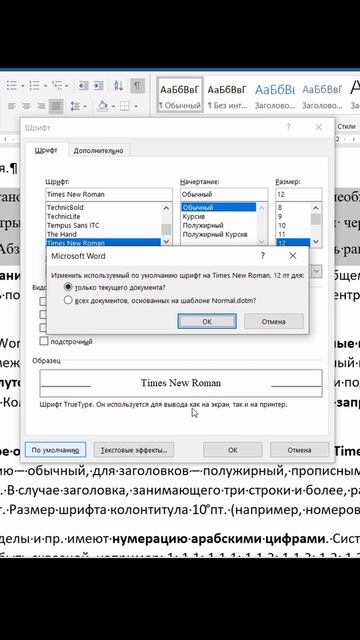Switch to the Шрифт tab

point(46,150)
